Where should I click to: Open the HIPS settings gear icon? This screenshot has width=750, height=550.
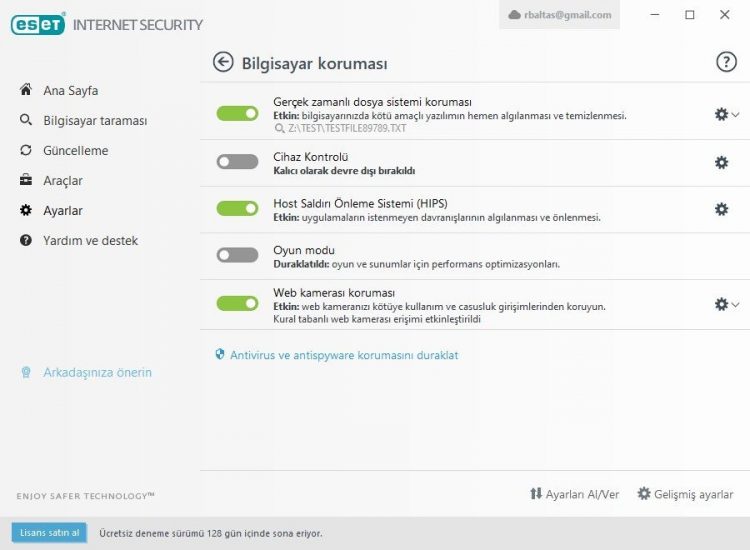[721, 209]
